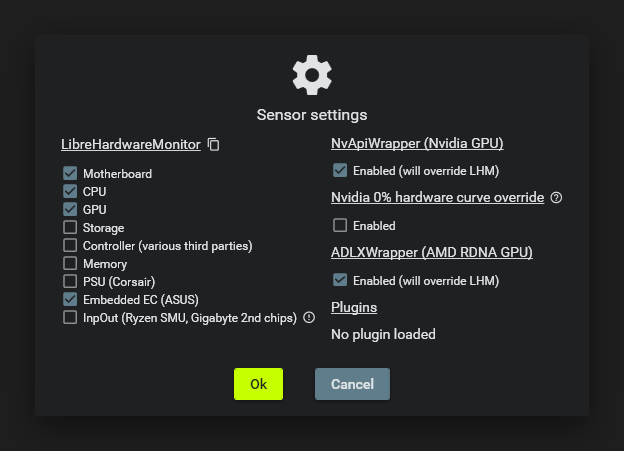This screenshot has width=624, height=451.
Task: Click the info icon next to InpOut
Action: pyautogui.click(x=309, y=318)
